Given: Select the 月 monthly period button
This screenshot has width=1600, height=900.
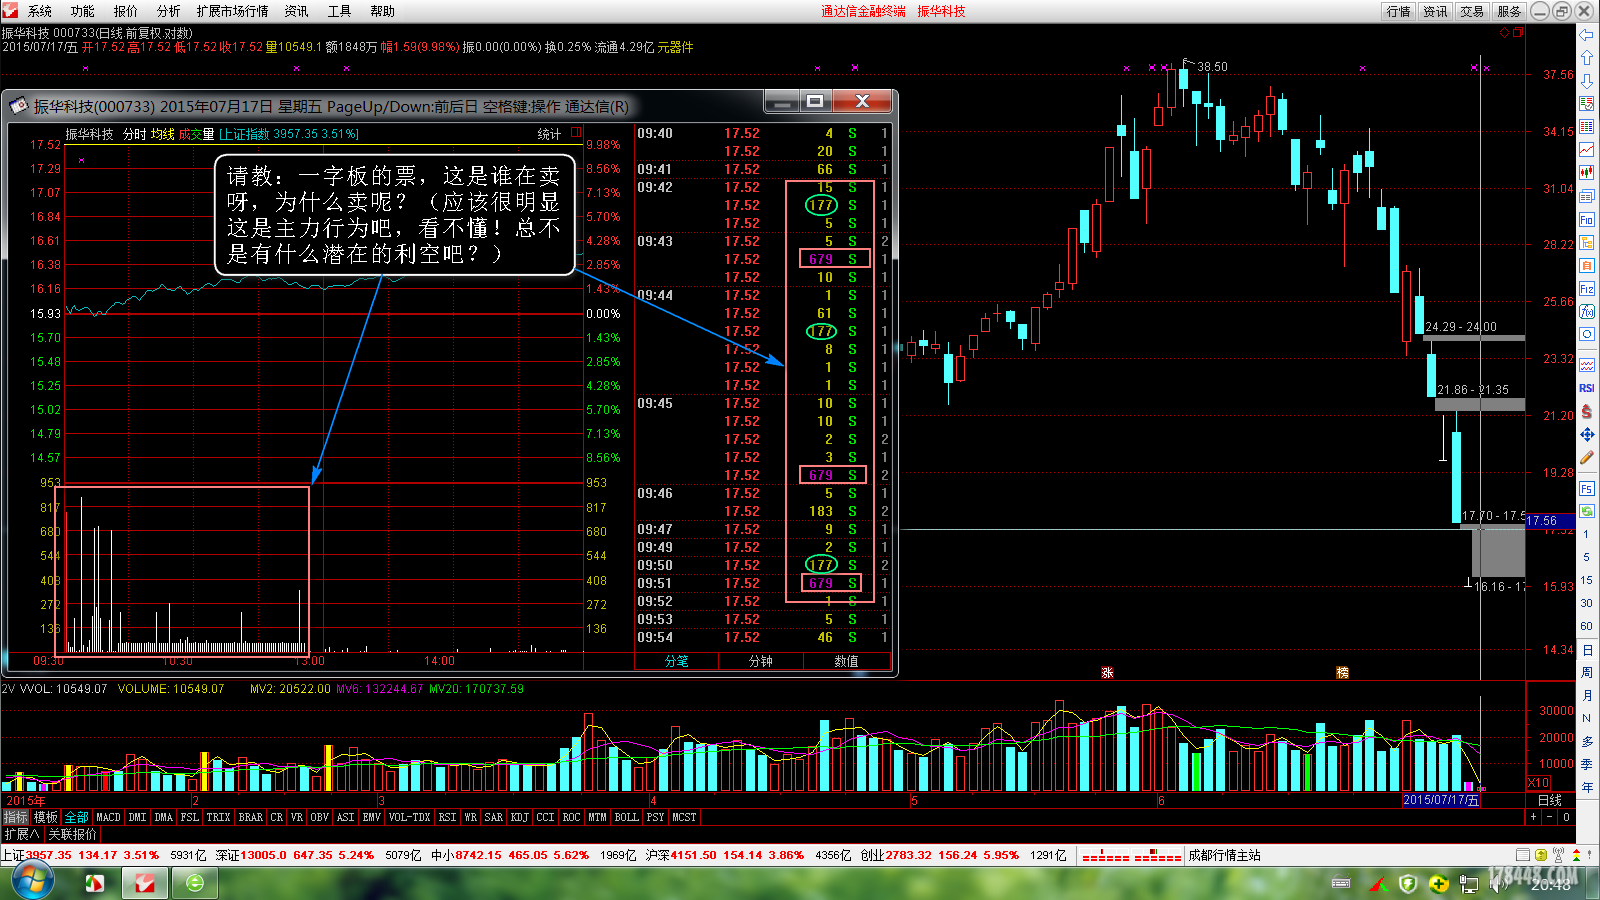Looking at the screenshot, I should 1586,695.
